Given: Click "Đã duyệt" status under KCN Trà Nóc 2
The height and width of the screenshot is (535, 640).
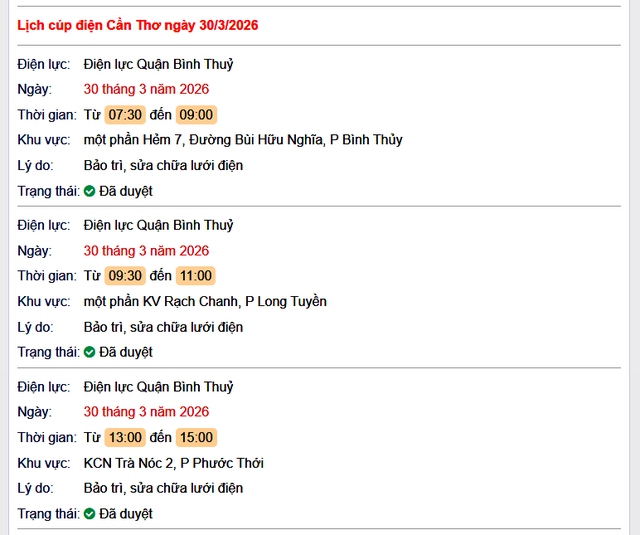Looking at the screenshot, I should [x=126, y=514].
